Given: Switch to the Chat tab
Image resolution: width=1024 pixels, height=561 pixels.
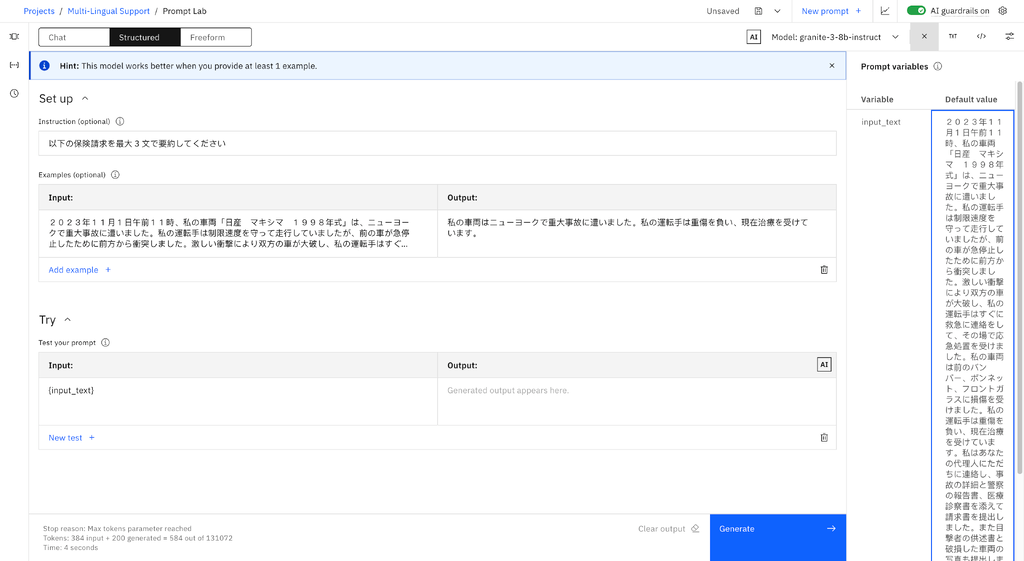Looking at the screenshot, I should (74, 37).
